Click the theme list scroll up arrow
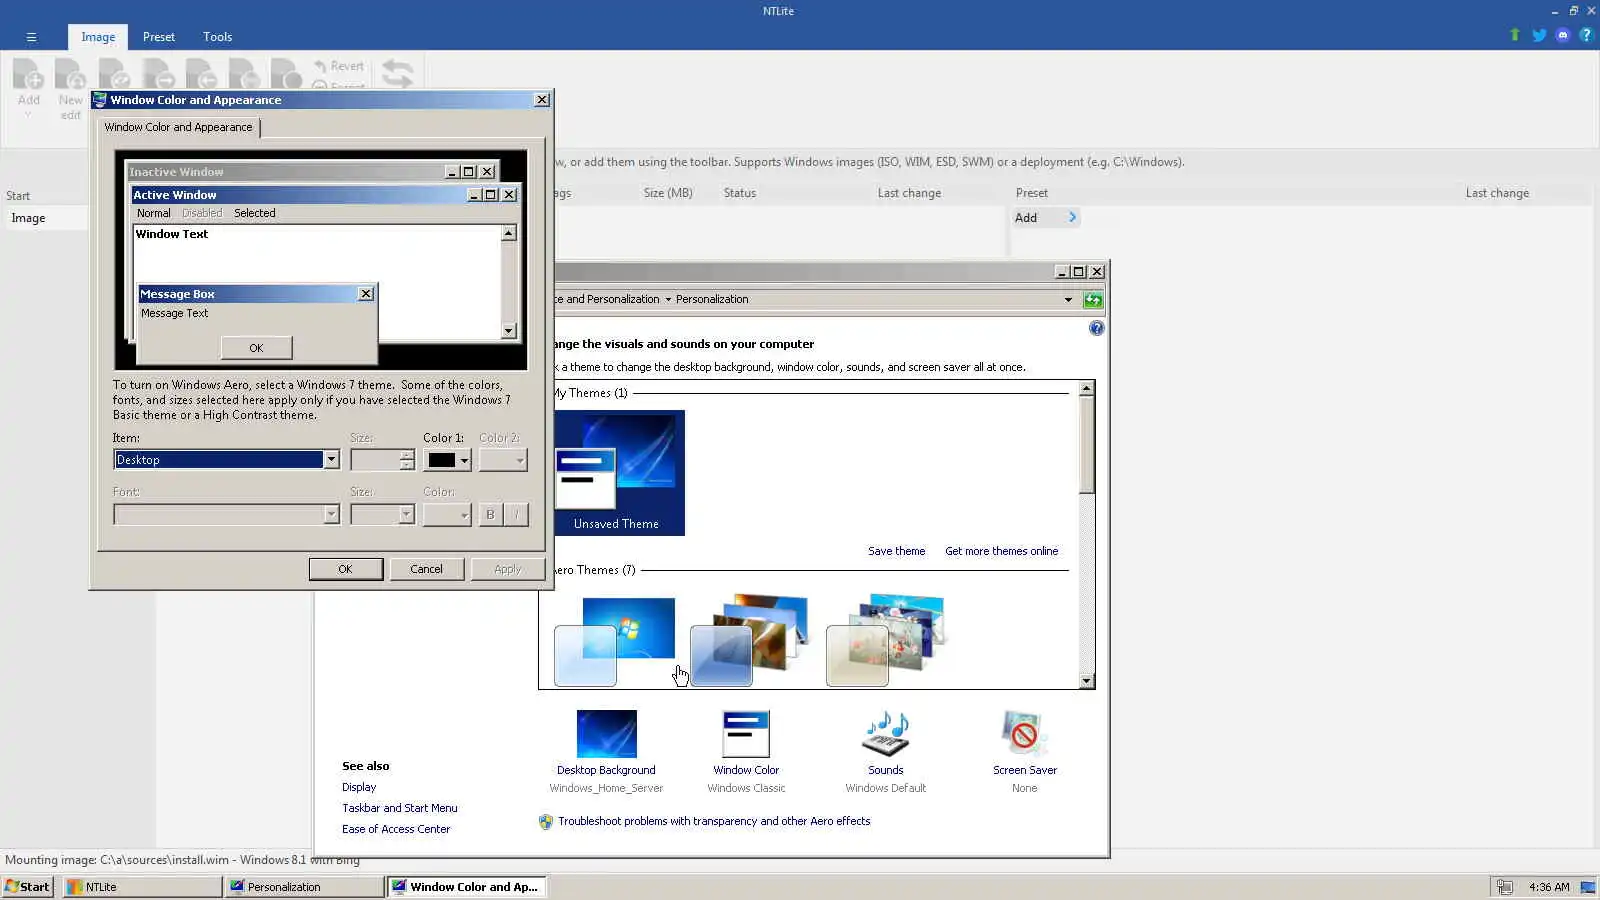1600x900 pixels. coord(1087,388)
